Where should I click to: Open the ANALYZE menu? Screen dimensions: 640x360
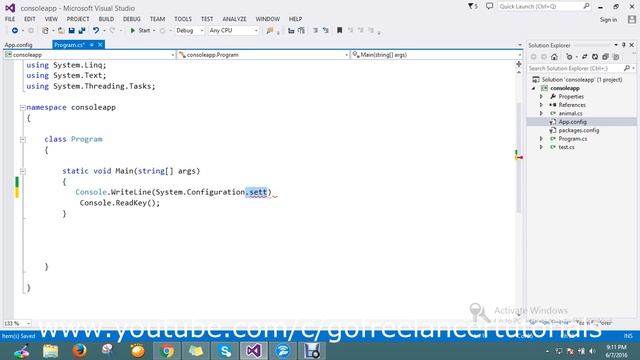[x=234, y=19]
